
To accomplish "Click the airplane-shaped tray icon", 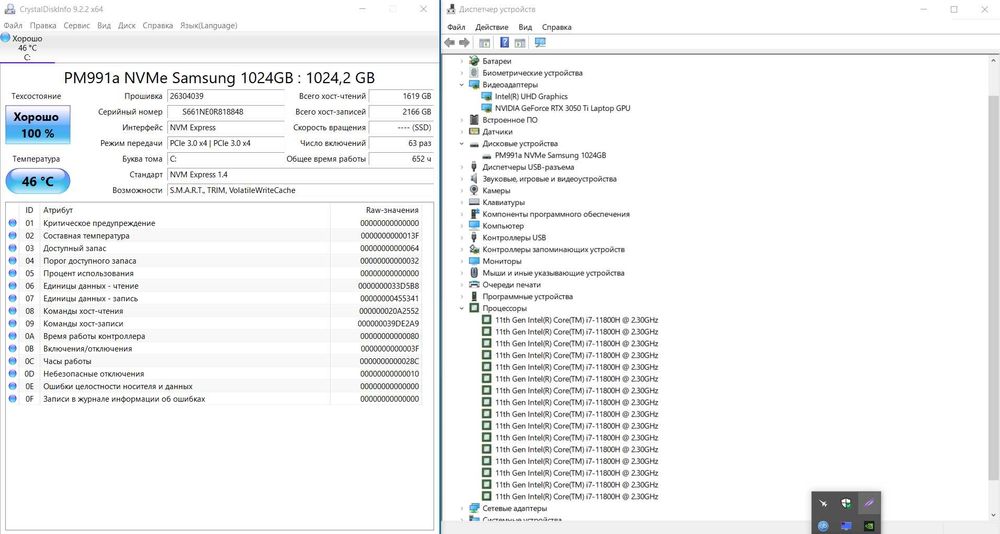I will [x=823, y=503].
